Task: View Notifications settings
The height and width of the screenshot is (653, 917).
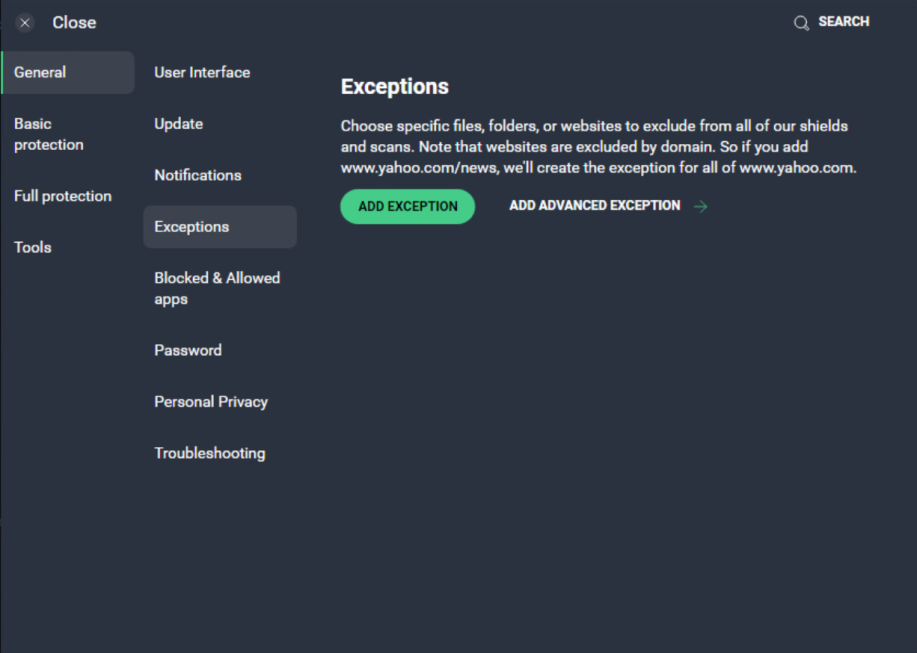Action: 197,175
